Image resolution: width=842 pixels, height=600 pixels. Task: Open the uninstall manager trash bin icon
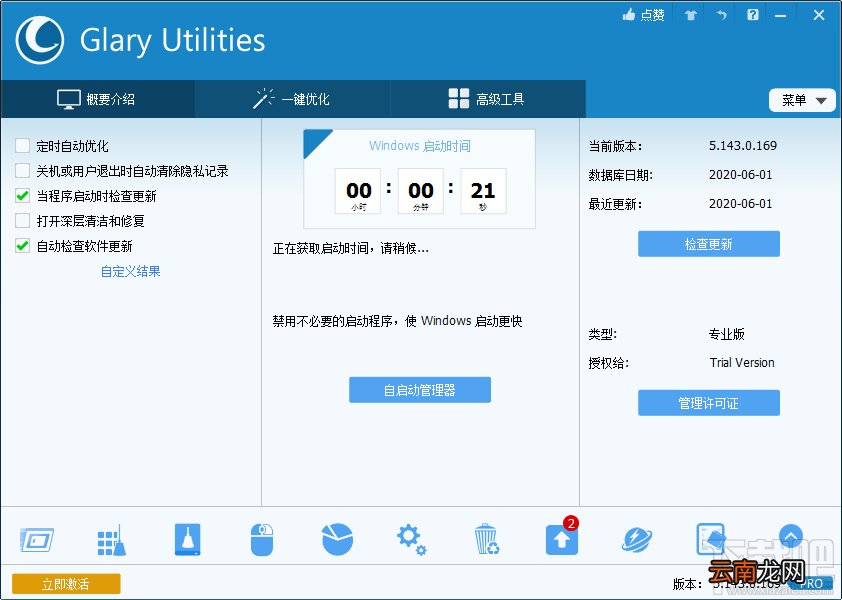(487, 539)
